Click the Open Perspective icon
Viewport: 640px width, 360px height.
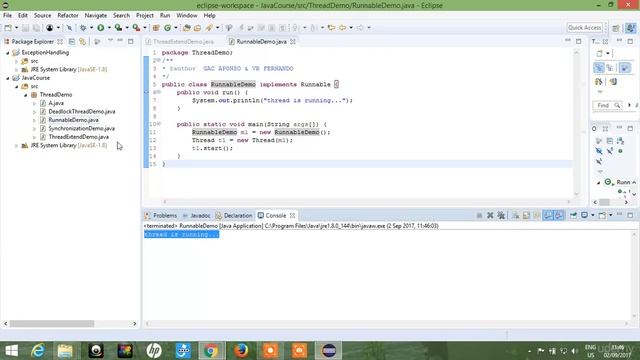point(616,28)
